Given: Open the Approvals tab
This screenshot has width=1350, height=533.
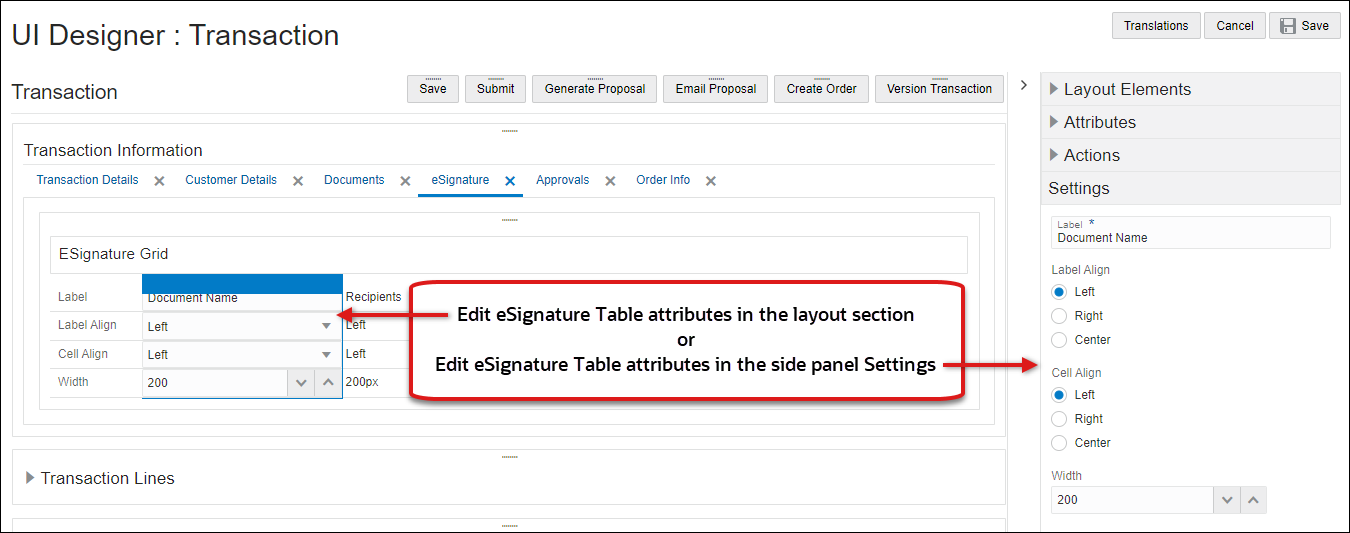Looking at the screenshot, I should point(562,180).
